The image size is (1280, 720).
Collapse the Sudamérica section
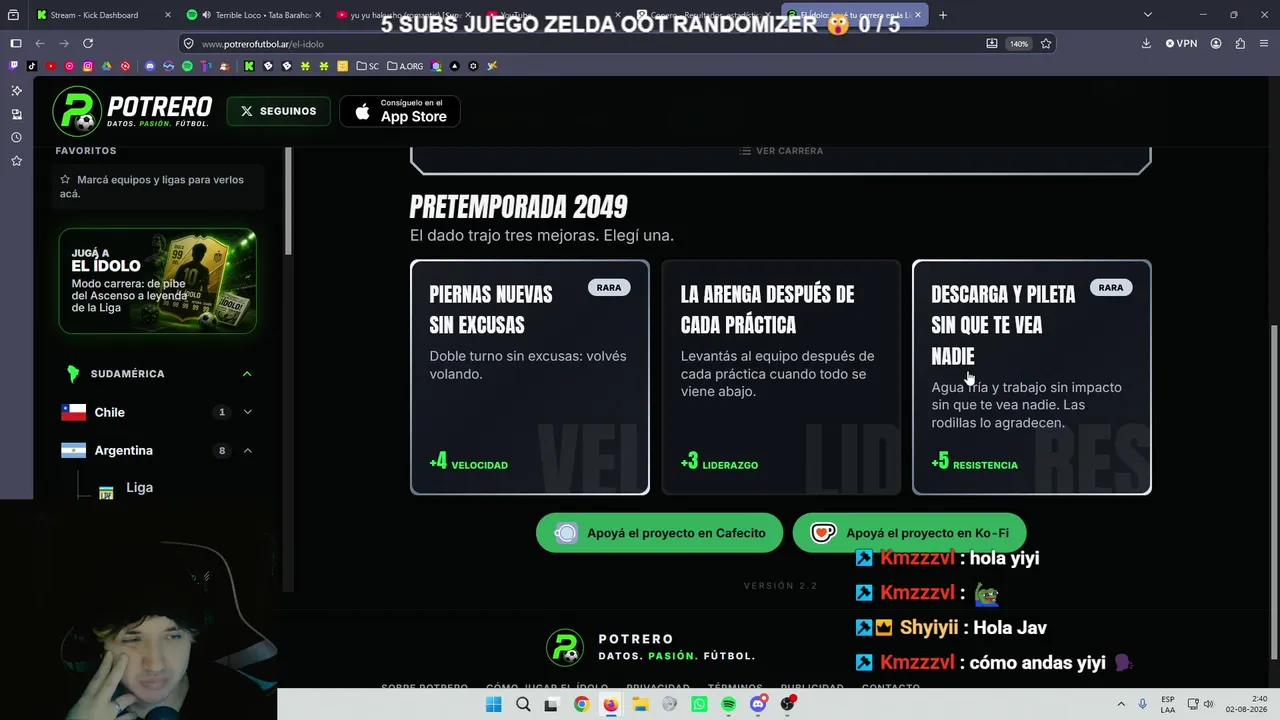(247, 374)
